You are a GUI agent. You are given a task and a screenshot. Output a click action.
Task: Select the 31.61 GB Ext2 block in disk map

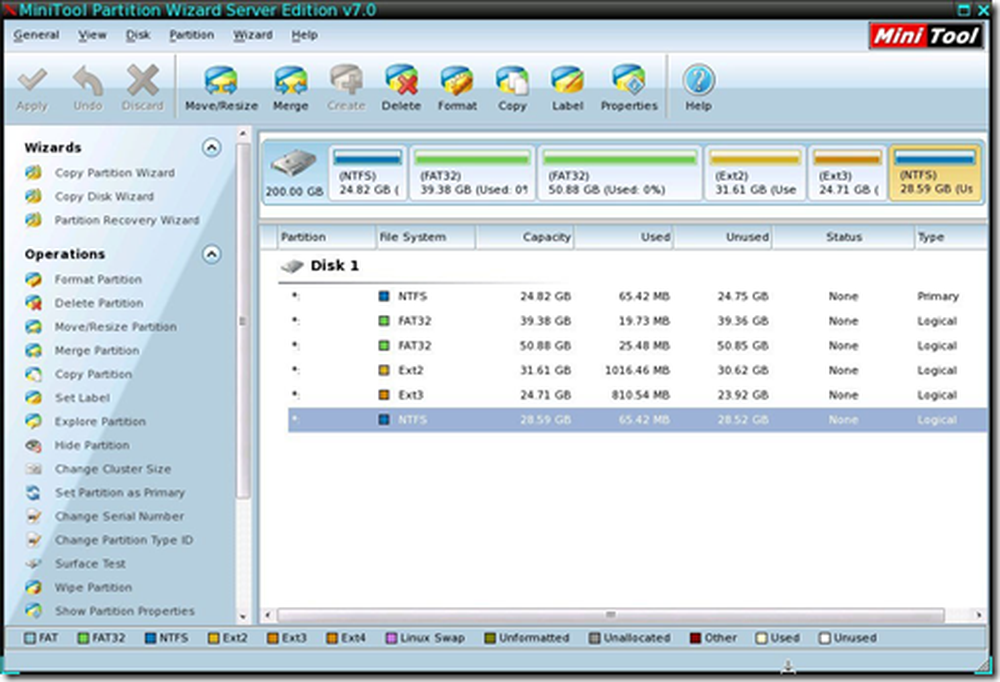coord(755,173)
